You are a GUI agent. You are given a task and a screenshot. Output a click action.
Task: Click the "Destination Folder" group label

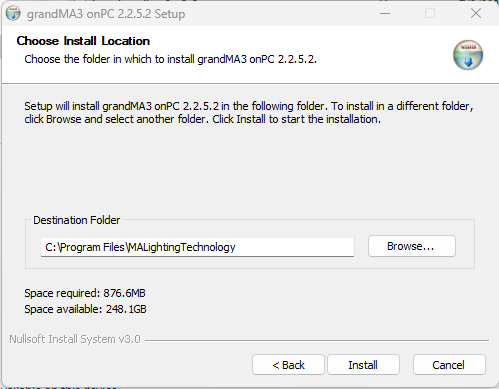click(x=77, y=220)
